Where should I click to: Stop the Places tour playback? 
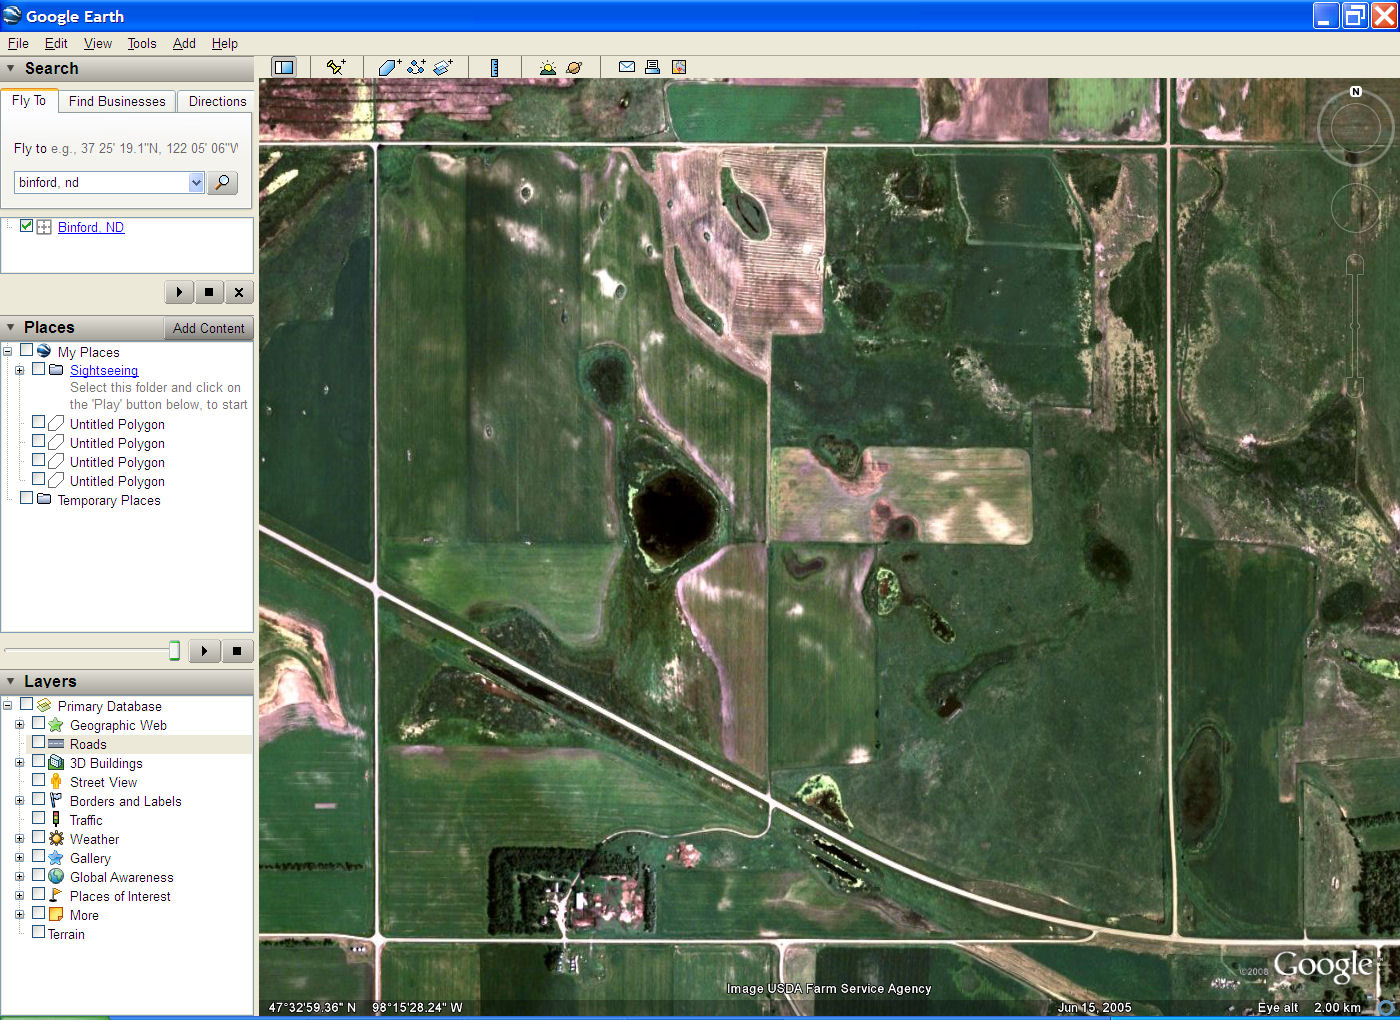coord(237,651)
